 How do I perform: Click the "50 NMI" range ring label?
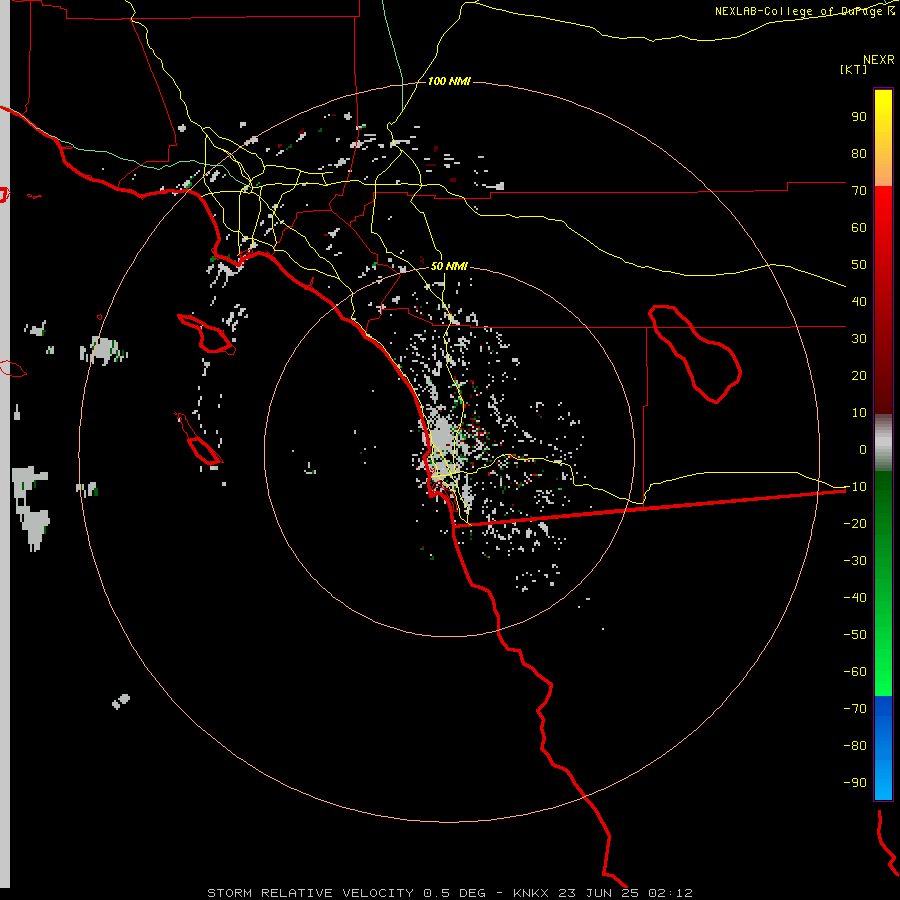(449, 266)
